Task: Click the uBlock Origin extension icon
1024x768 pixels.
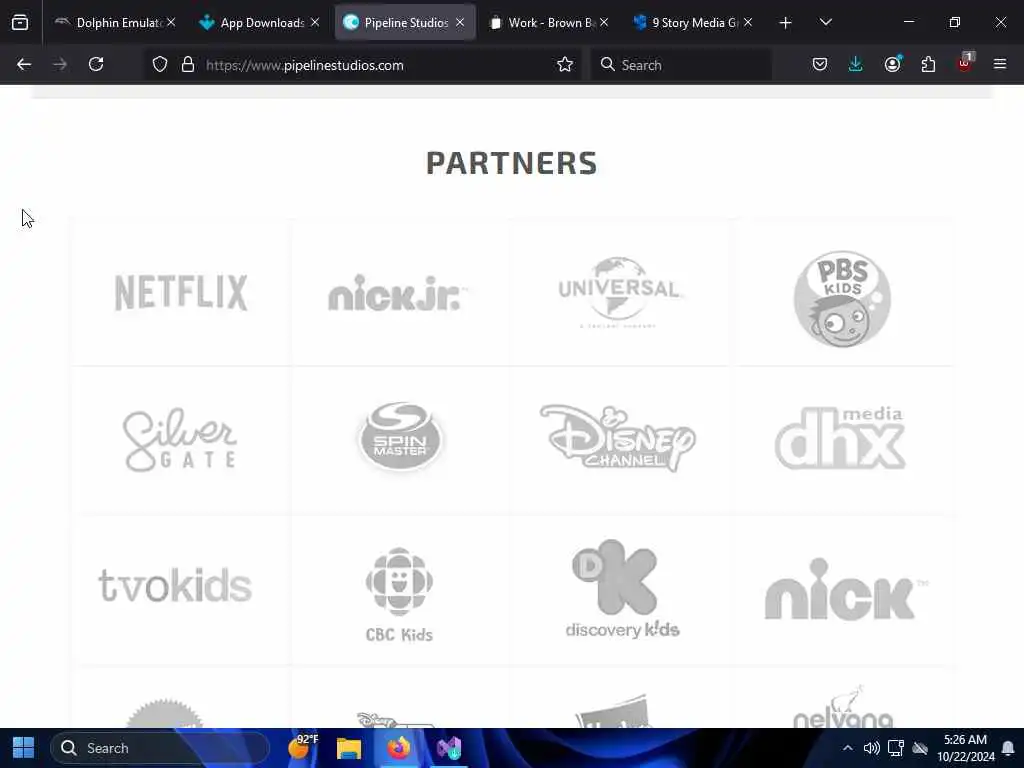Action: click(x=965, y=63)
